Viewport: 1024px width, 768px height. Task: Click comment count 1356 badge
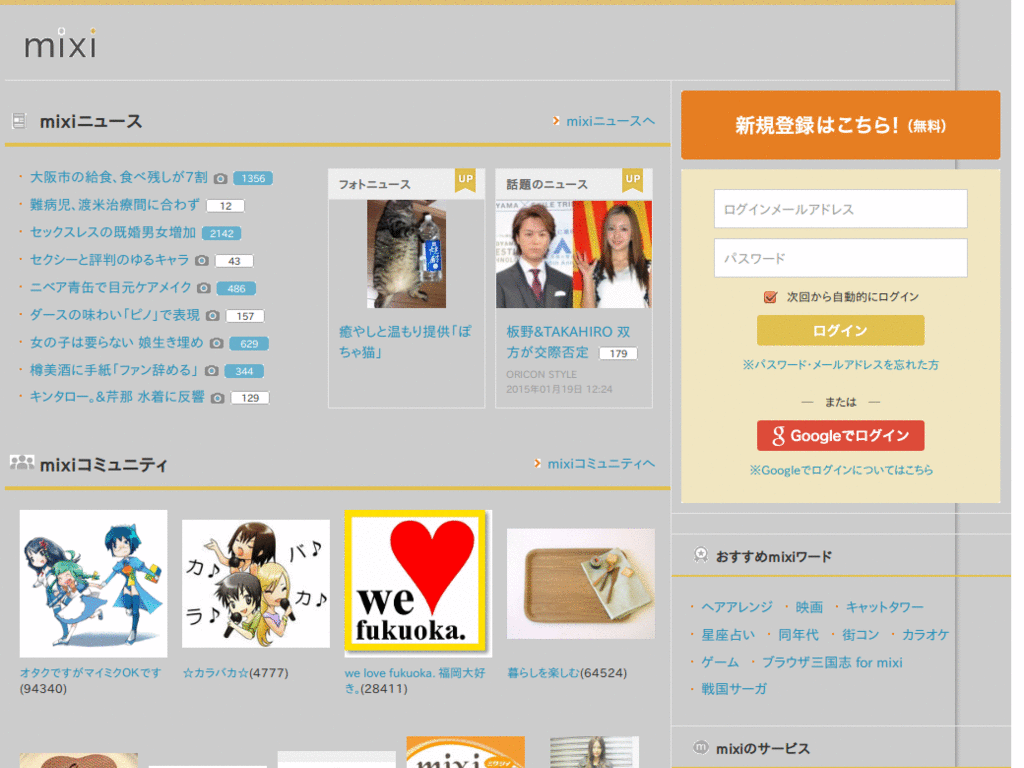tap(253, 178)
